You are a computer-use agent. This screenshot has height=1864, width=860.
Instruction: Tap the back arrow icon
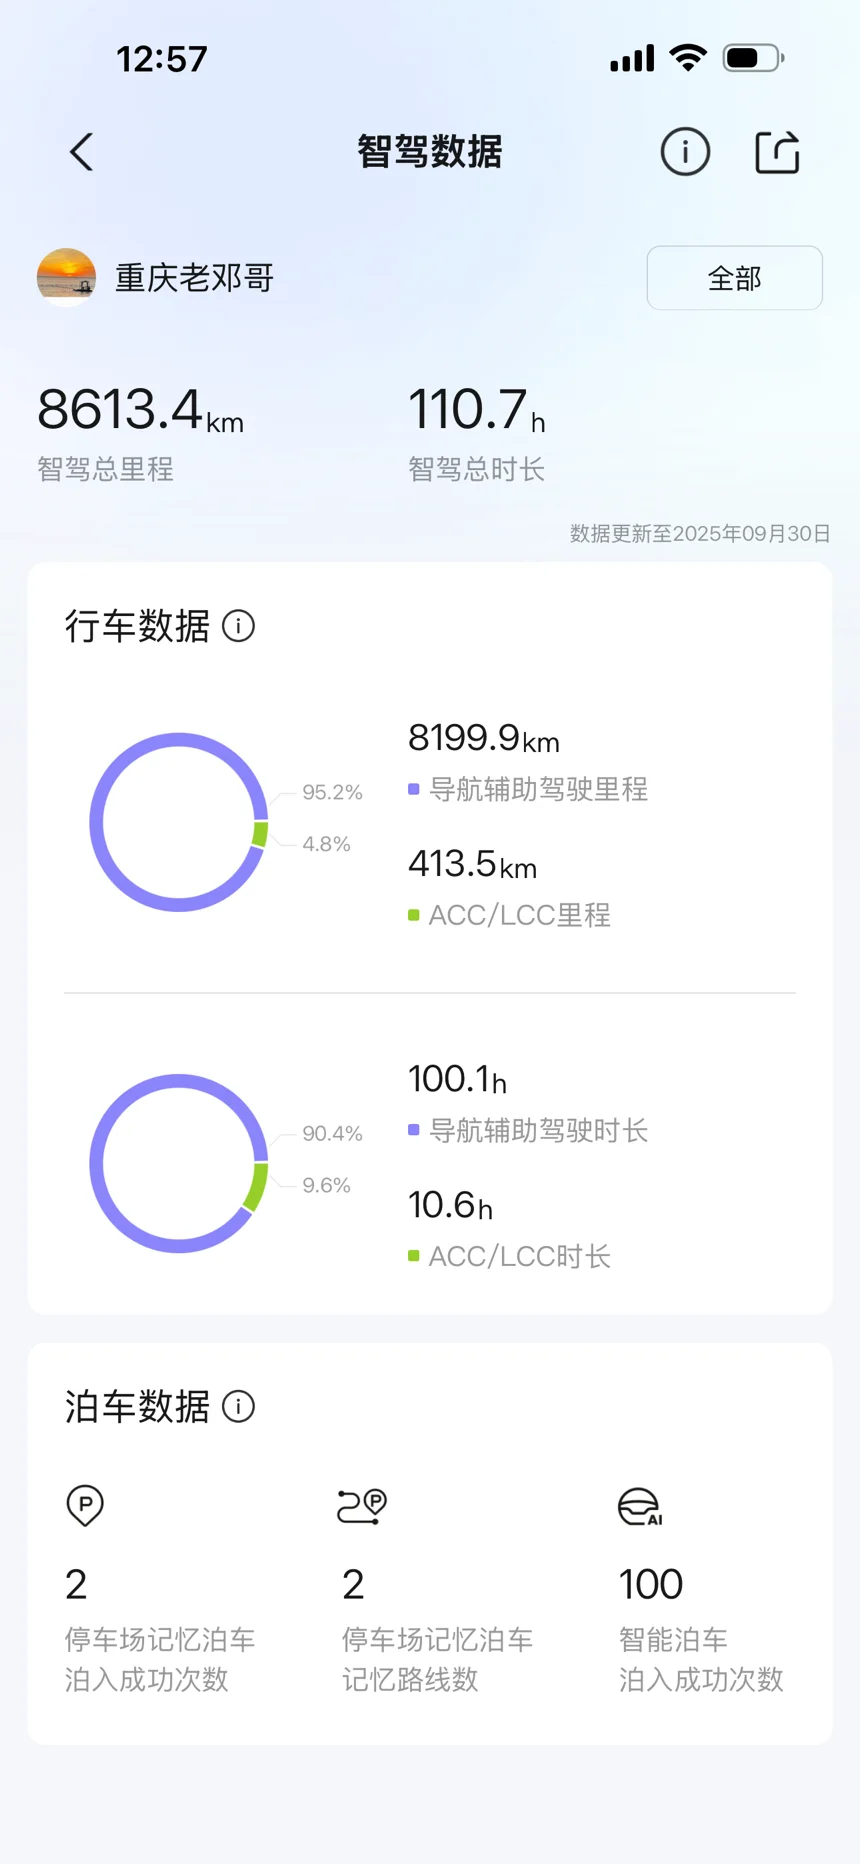tap(82, 153)
